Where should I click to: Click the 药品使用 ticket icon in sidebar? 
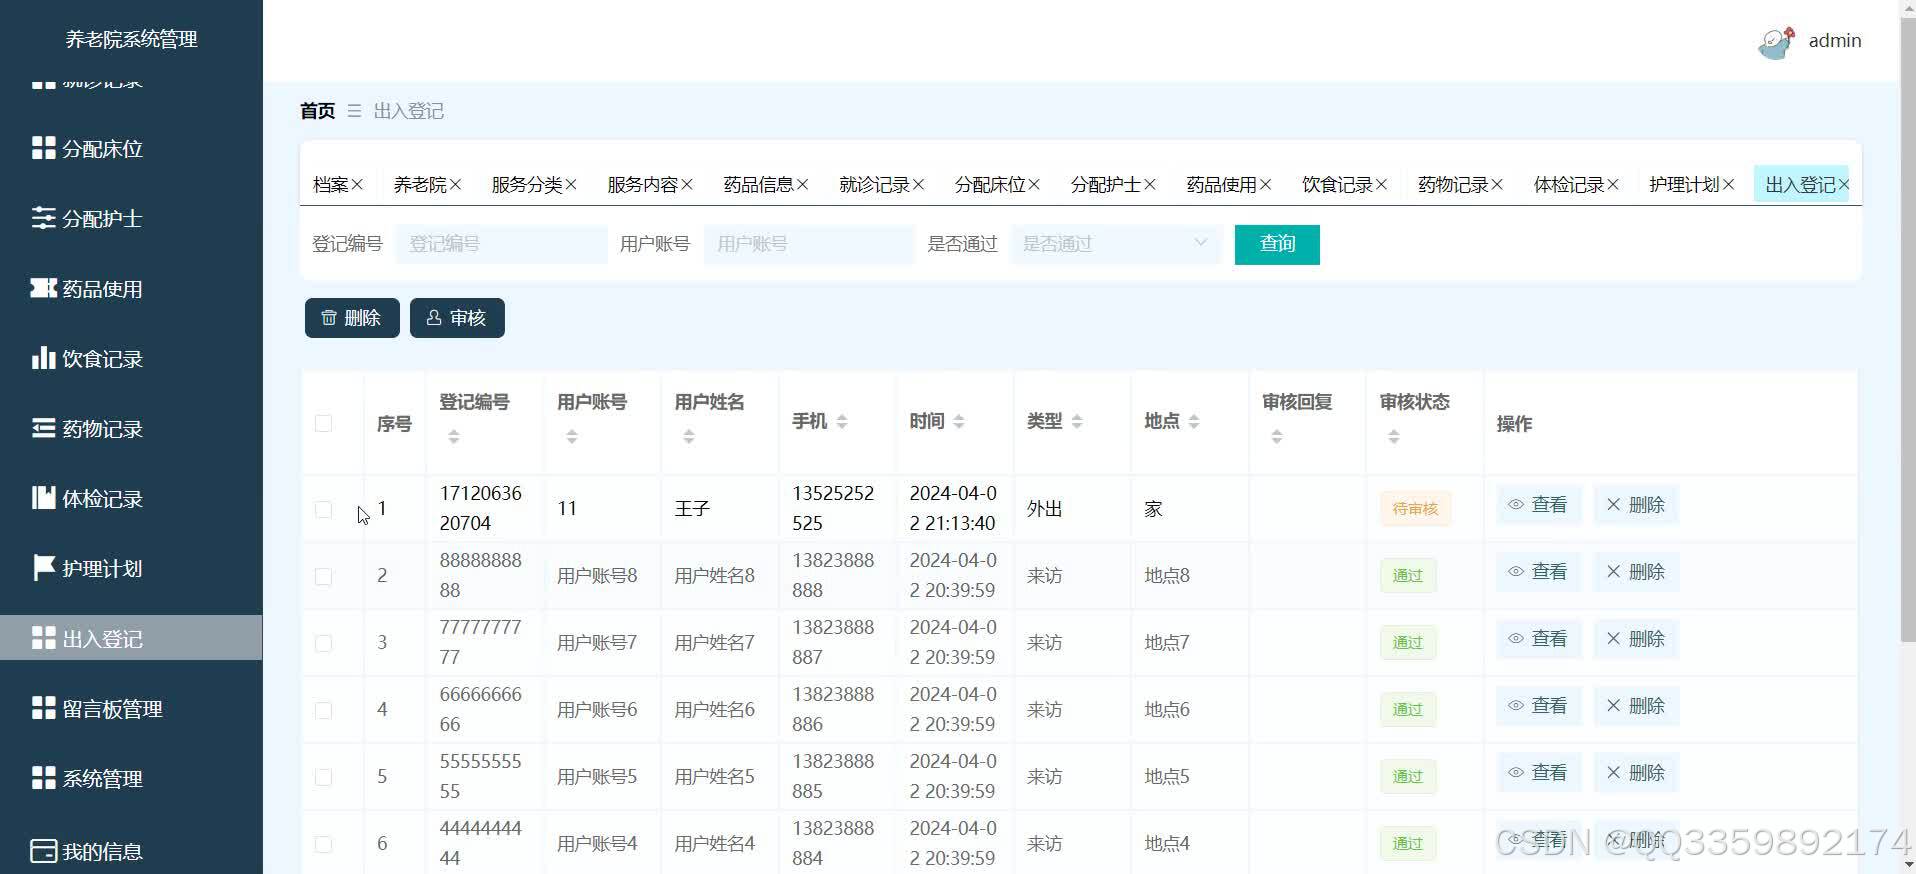(43, 288)
